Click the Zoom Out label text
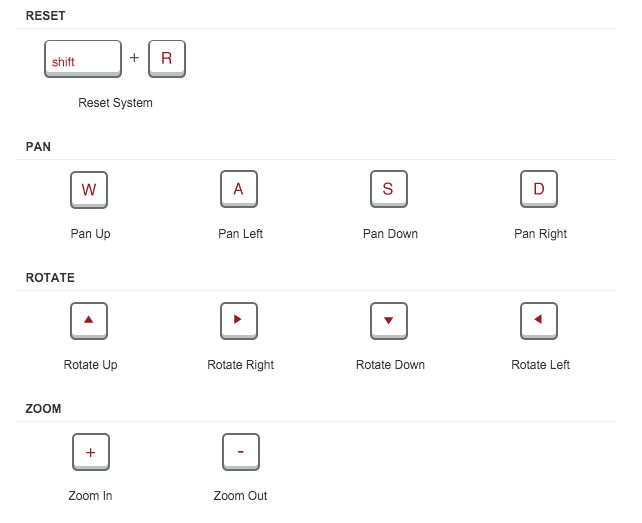 (240, 496)
